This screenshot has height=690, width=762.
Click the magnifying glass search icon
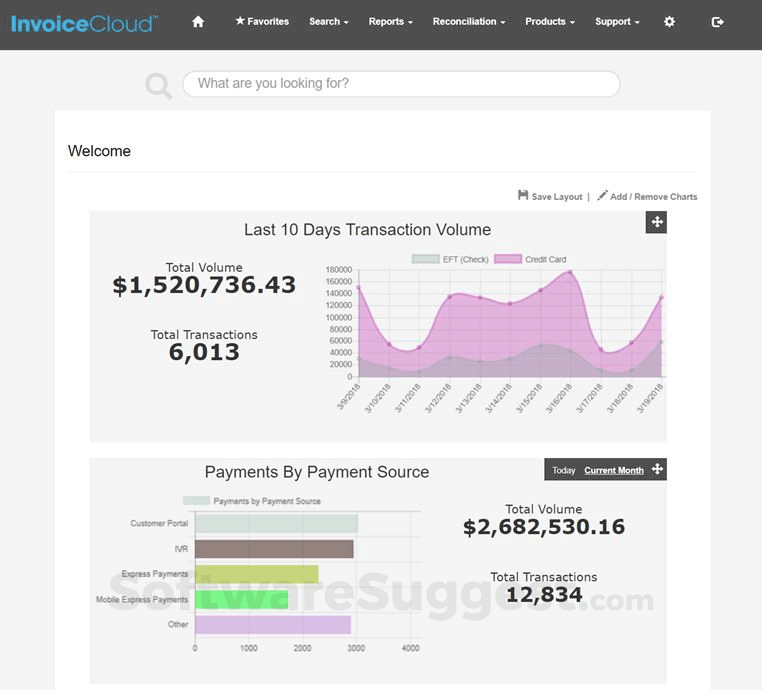coord(158,85)
